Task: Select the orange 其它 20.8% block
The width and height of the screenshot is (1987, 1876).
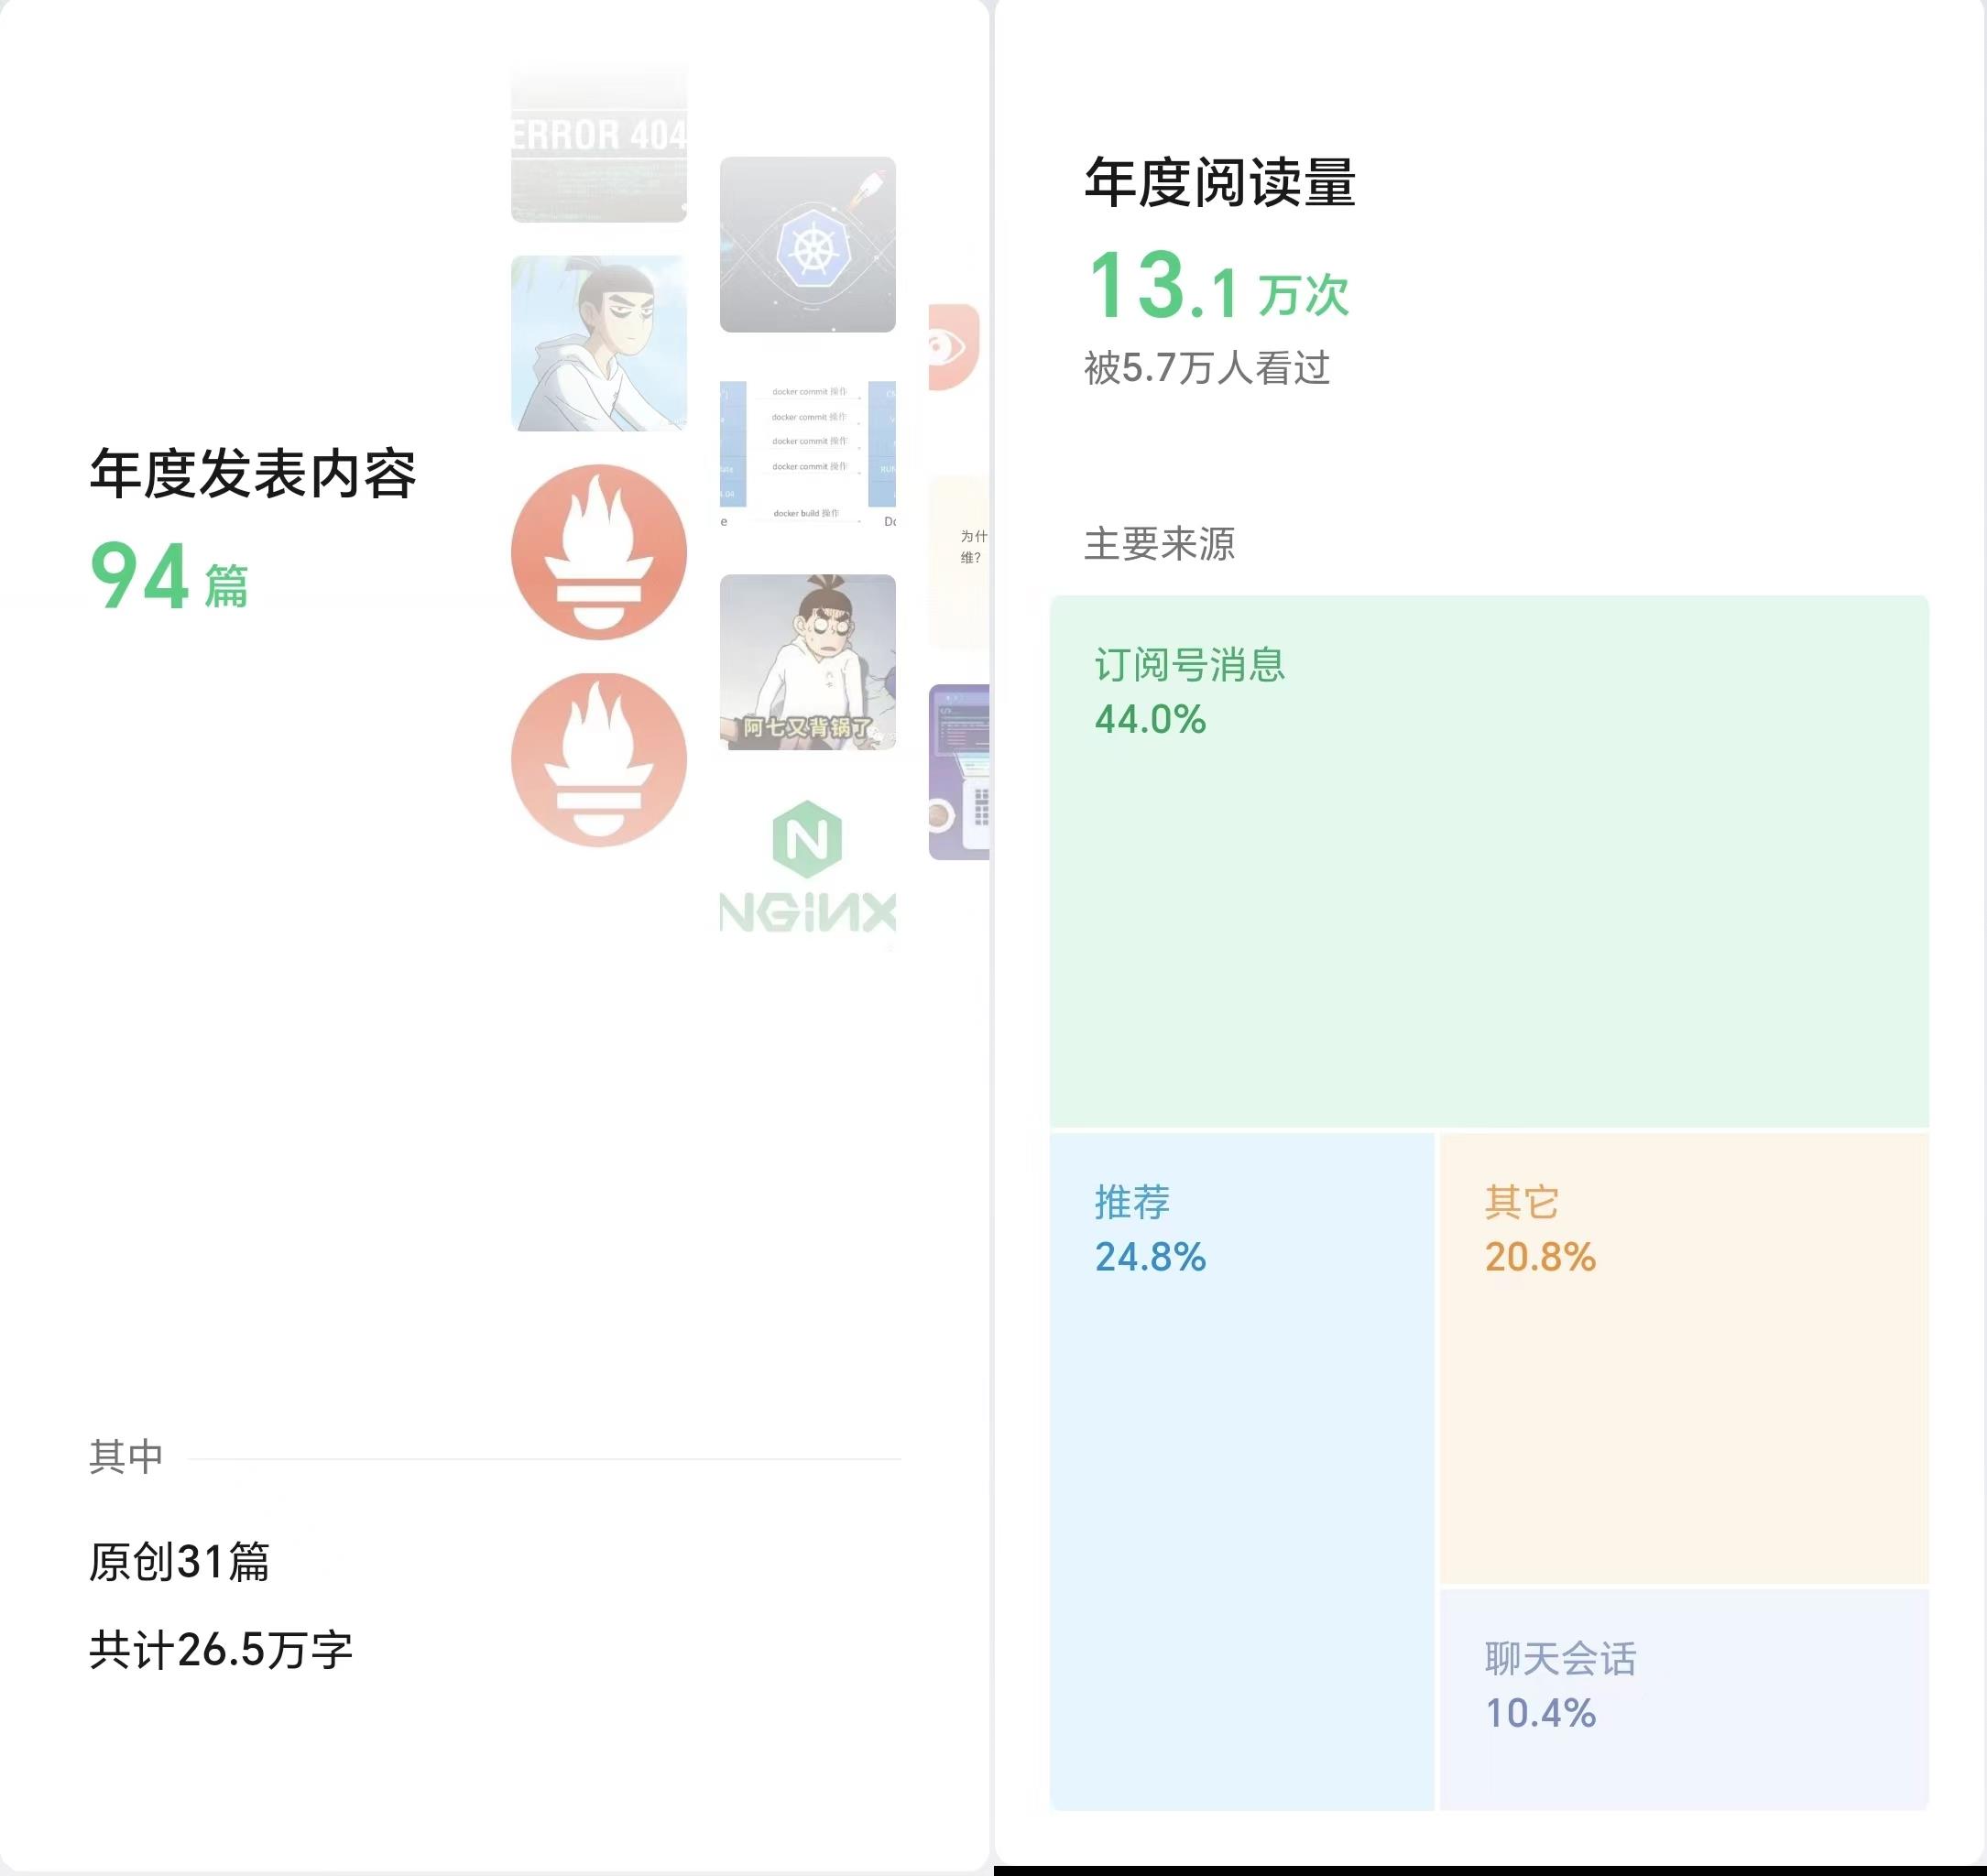Action: pyautogui.click(x=1684, y=1358)
